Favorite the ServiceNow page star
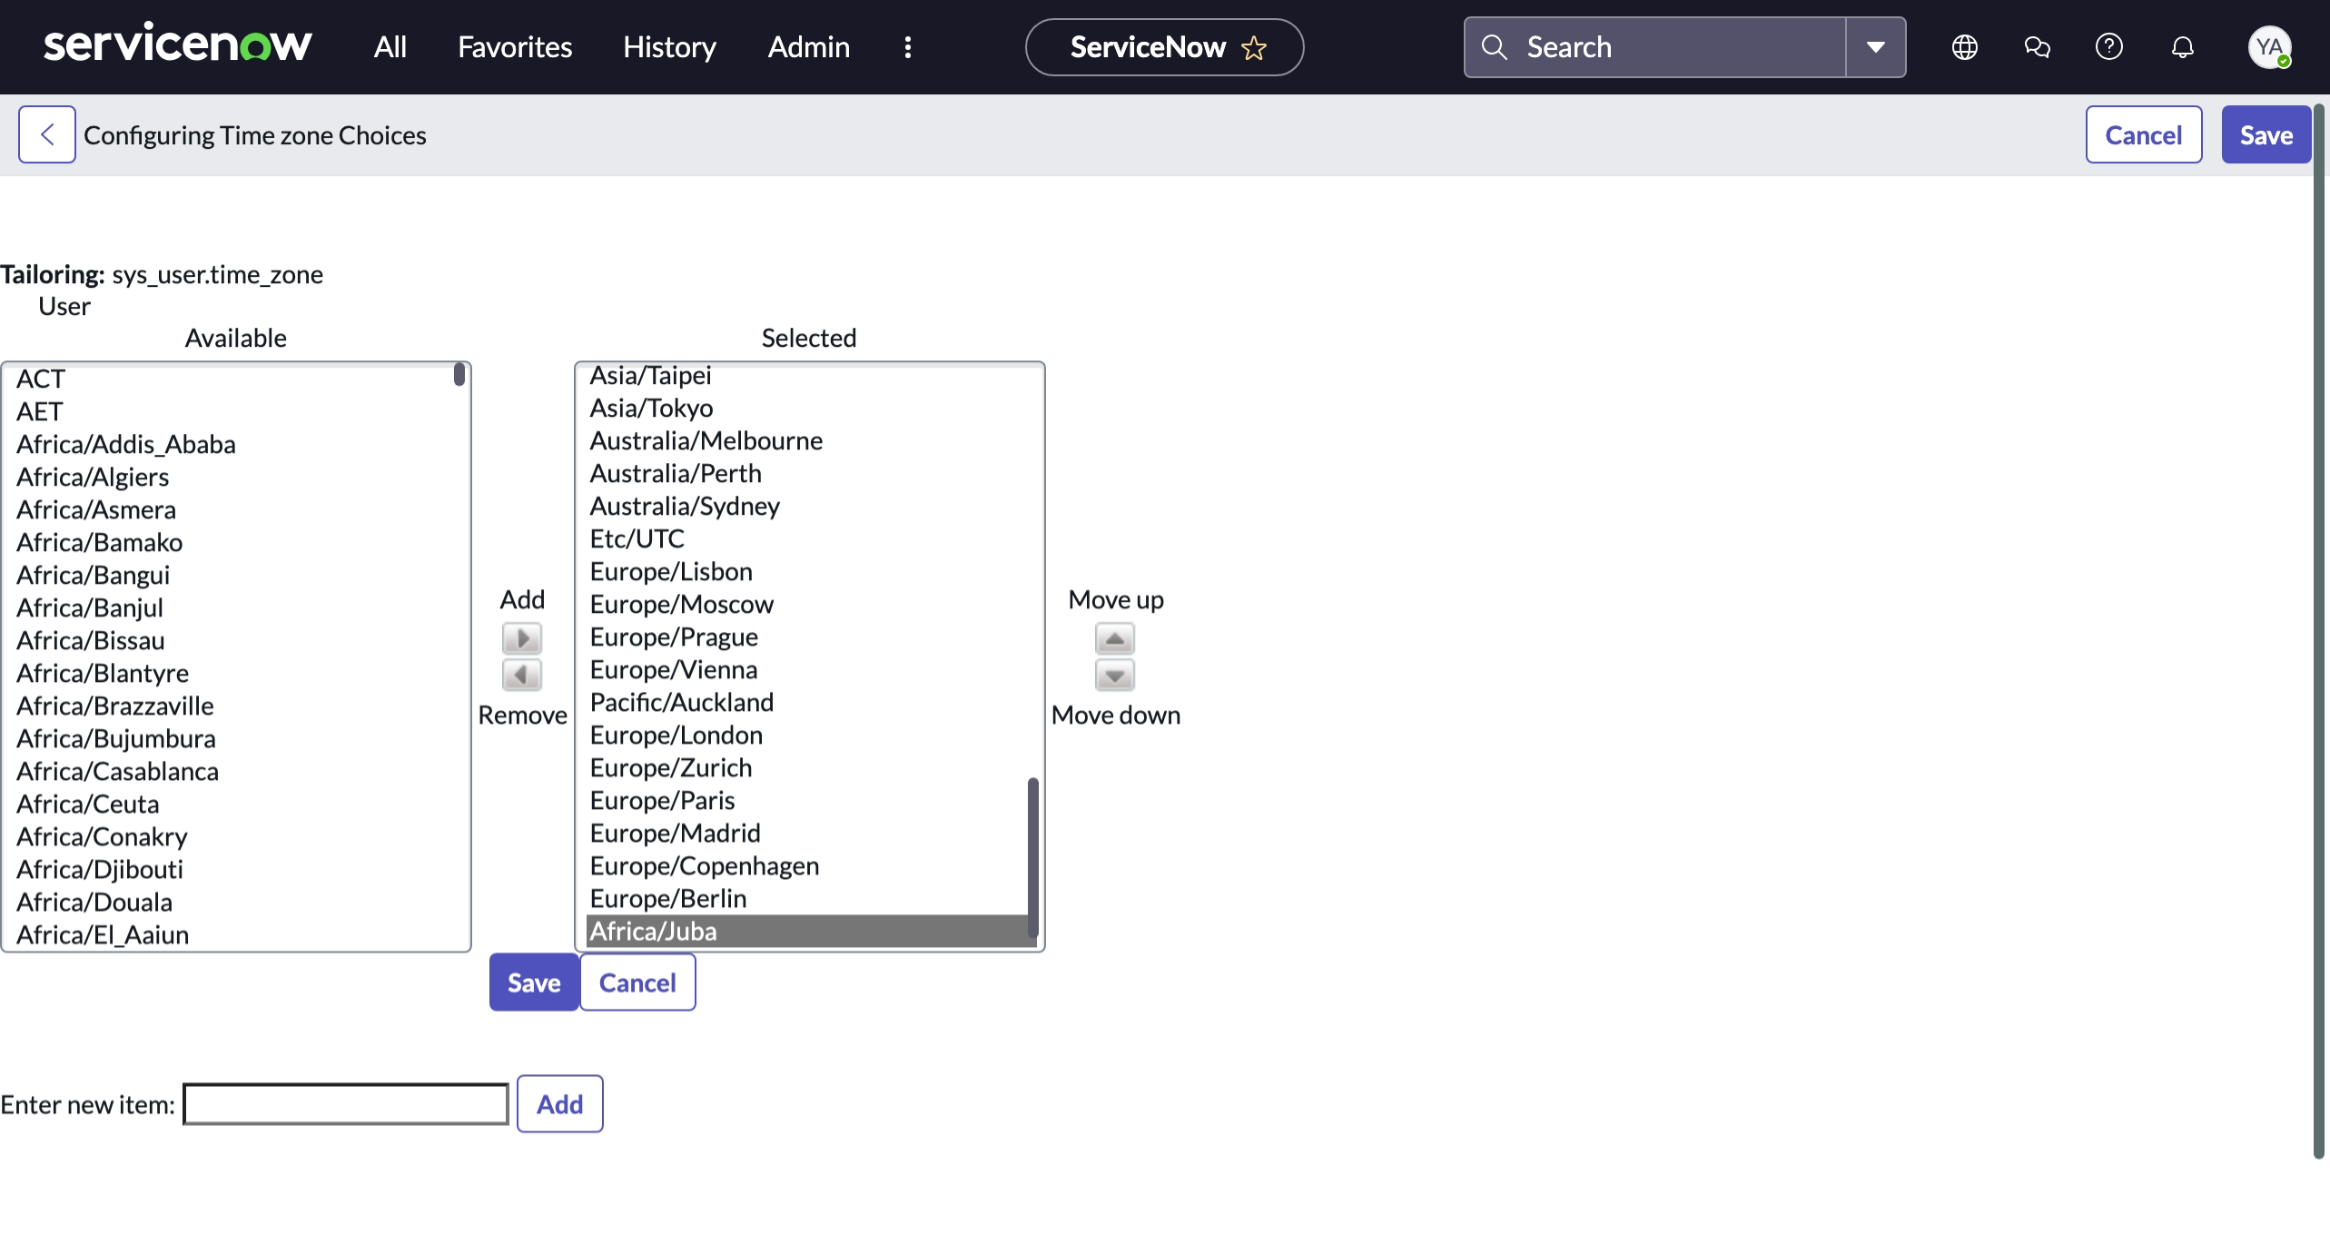The height and width of the screenshot is (1238, 2330). [1254, 48]
